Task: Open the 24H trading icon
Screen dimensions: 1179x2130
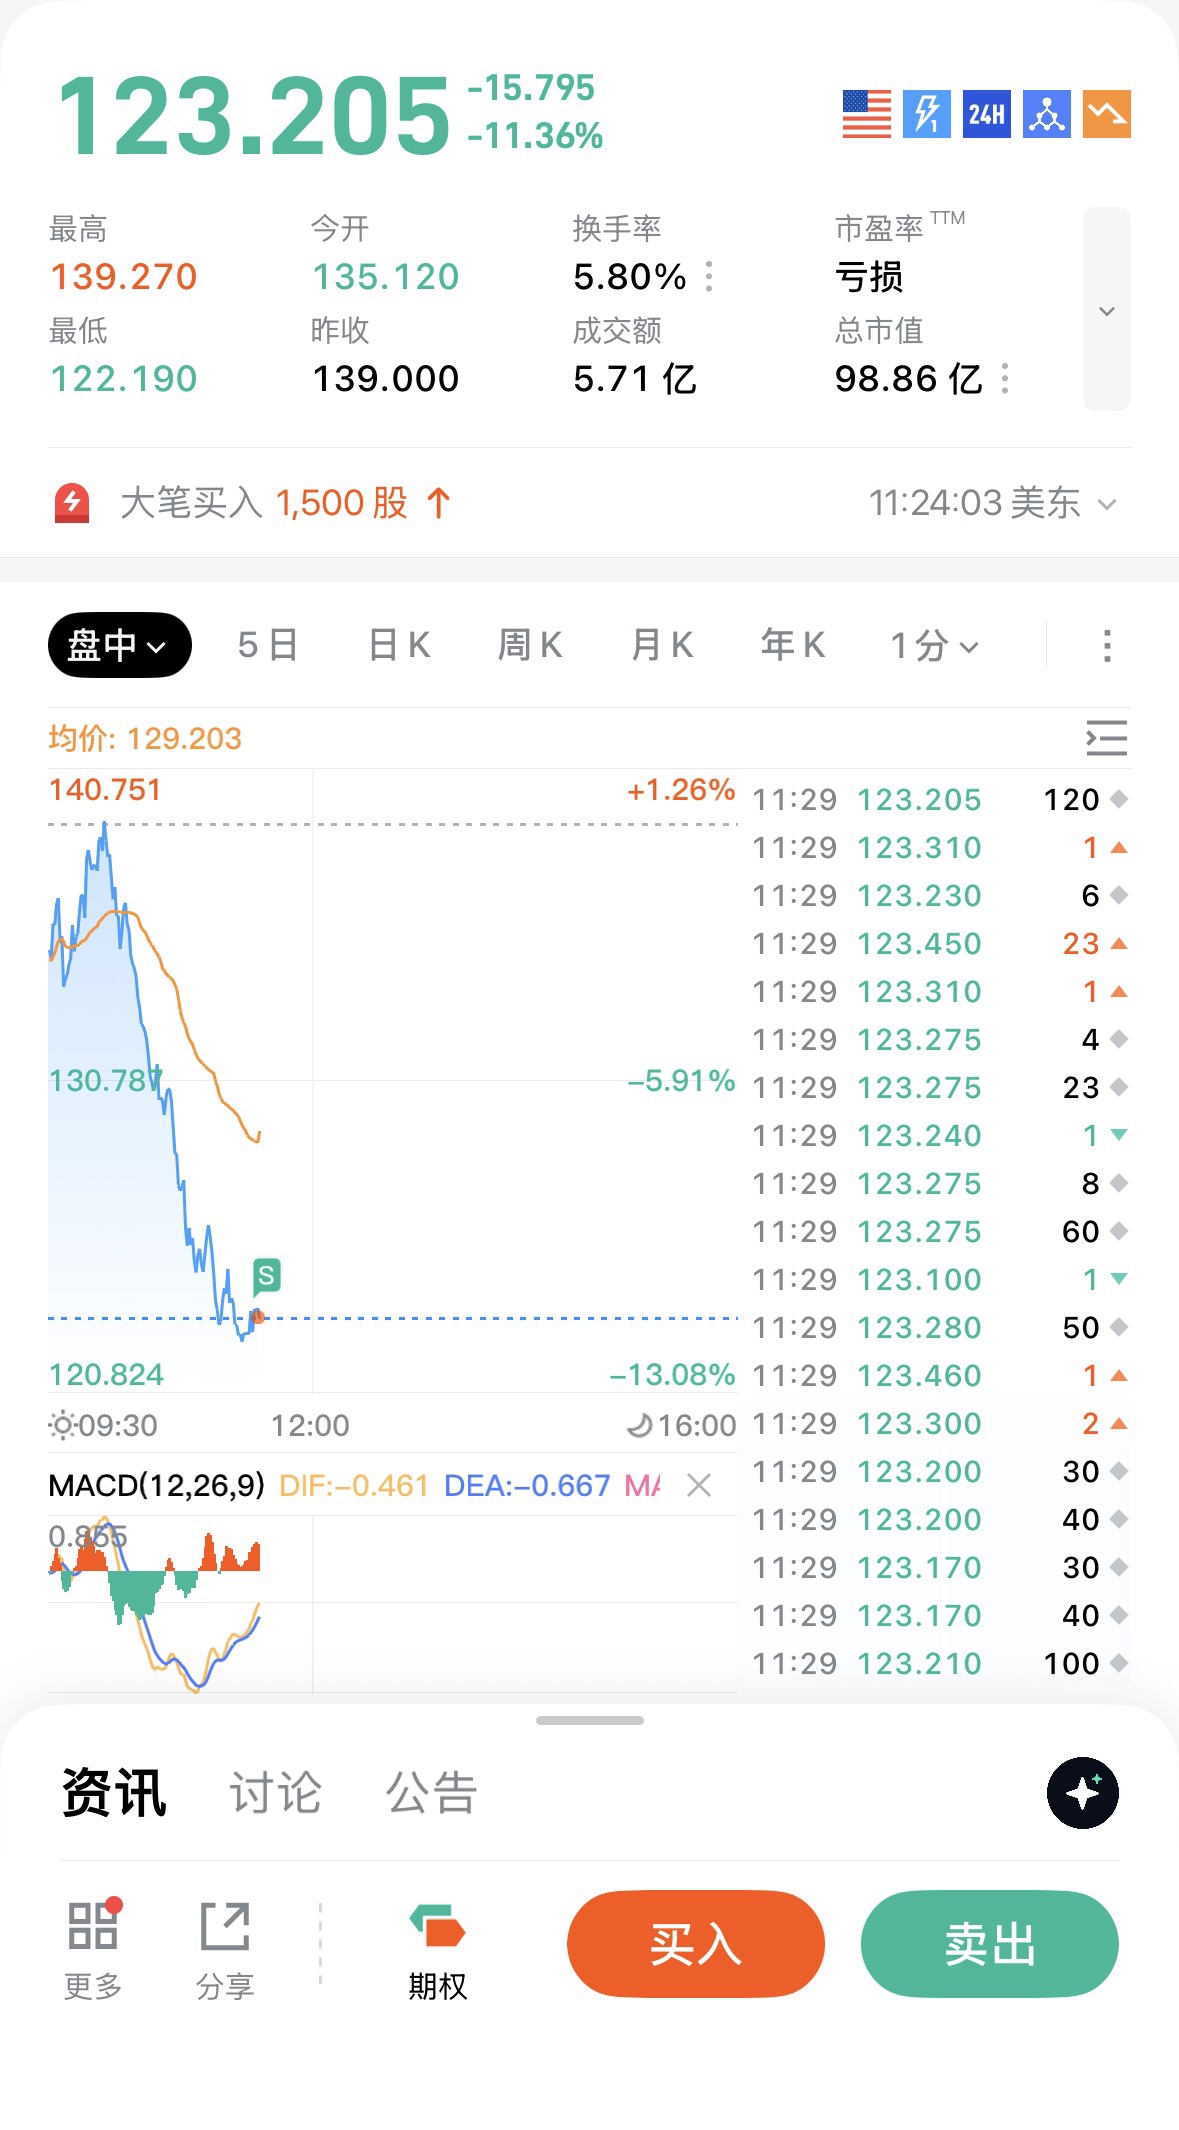Action: (x=986, y=114)
